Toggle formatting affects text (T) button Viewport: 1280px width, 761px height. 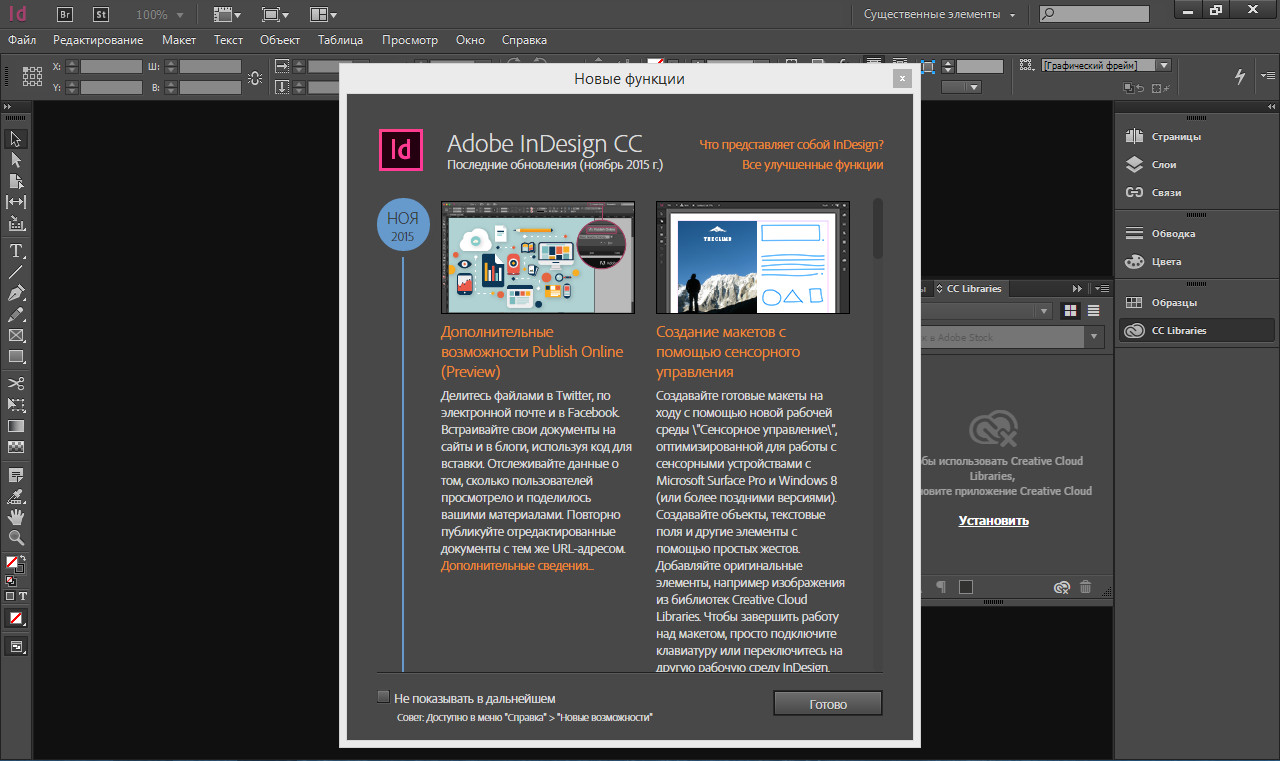tap(21, 596)
